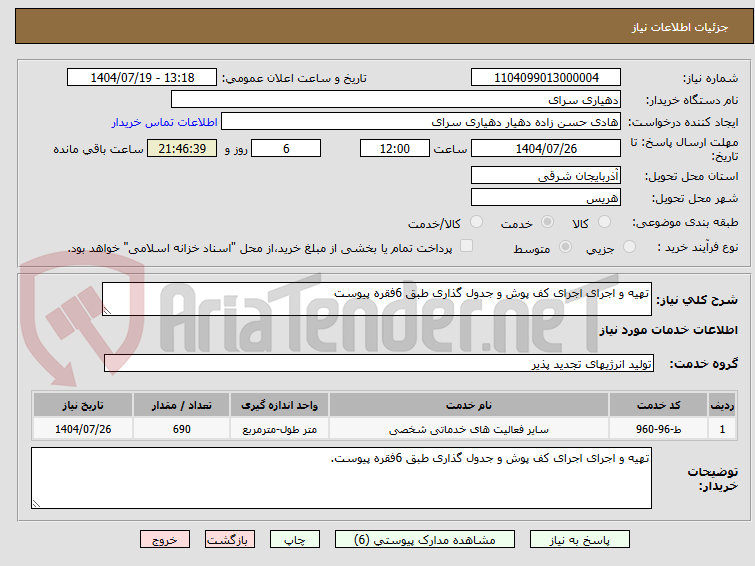Toggle the اسناد خزانه اسلامی payment checkbox

[466, 246]
